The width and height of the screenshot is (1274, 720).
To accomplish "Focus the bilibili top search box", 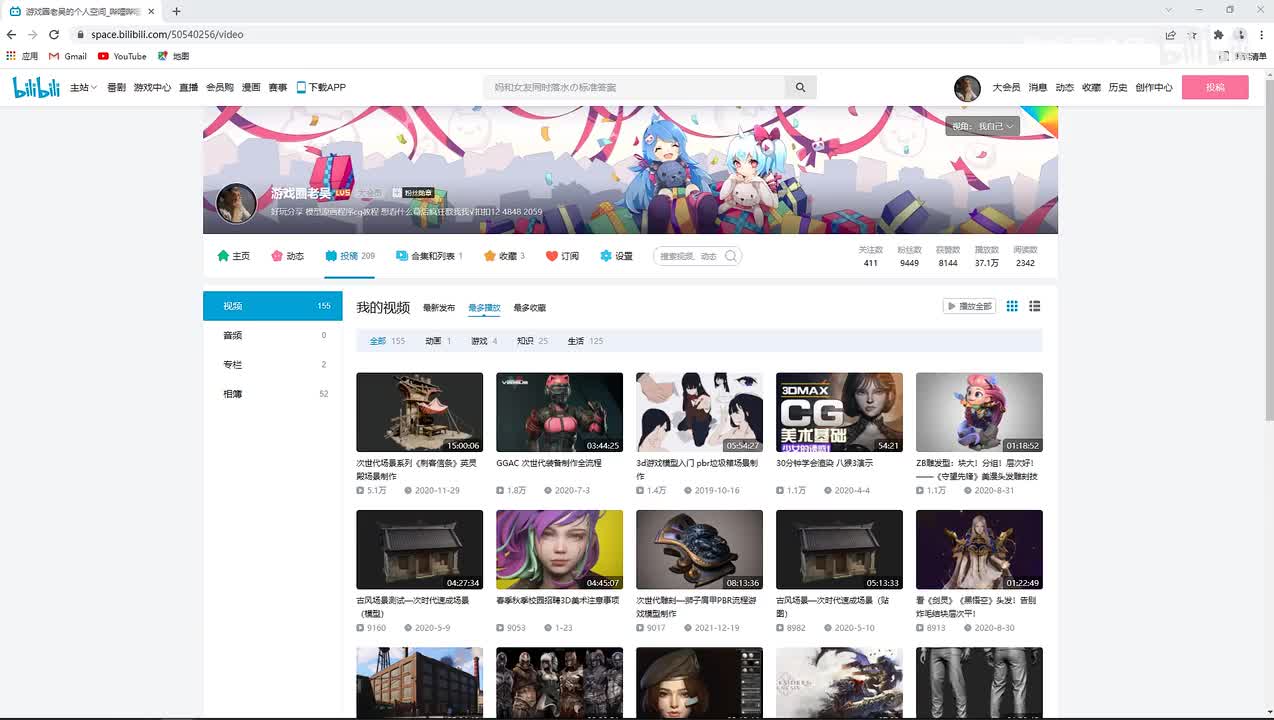I will pyautogui.click(x=635, y=87).
